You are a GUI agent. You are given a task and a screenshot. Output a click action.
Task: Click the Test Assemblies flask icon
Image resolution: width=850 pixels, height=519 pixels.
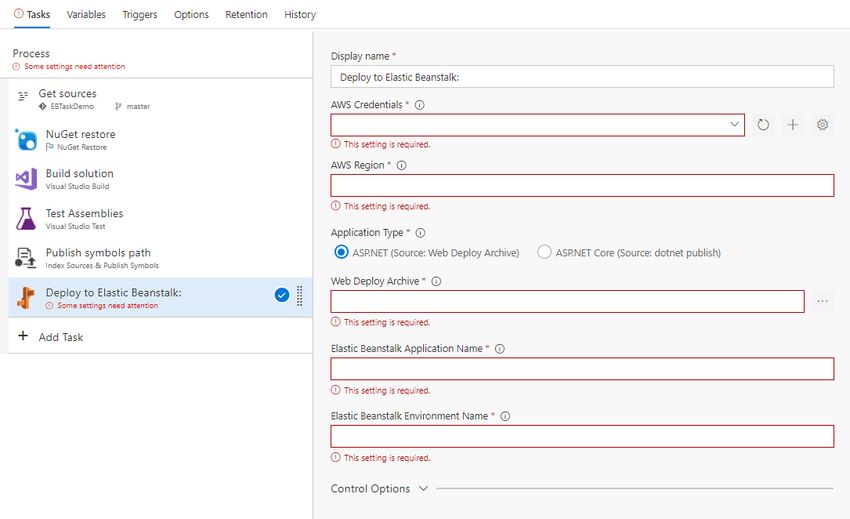pyautogui.click(x=25, y=219)
